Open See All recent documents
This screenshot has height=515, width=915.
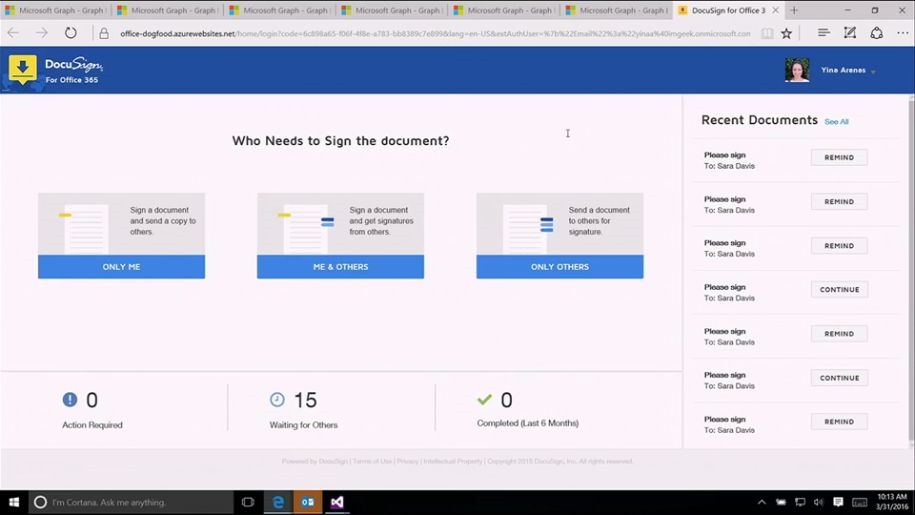836,121
